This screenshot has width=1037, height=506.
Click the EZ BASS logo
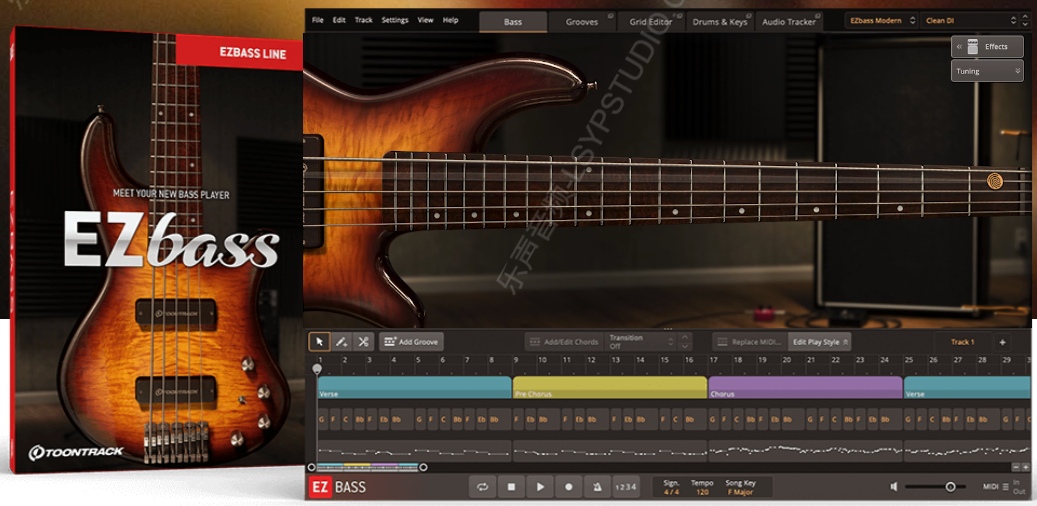point(337,487)
